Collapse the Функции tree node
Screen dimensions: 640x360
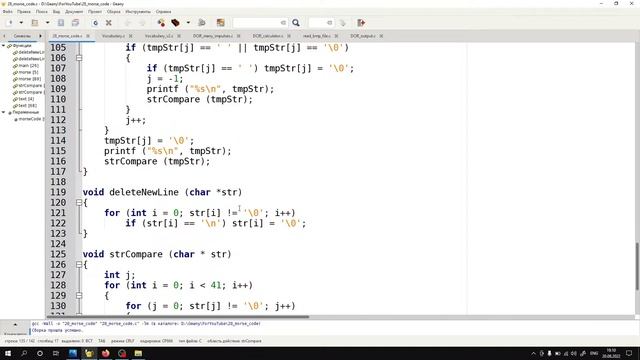(3, 46)
